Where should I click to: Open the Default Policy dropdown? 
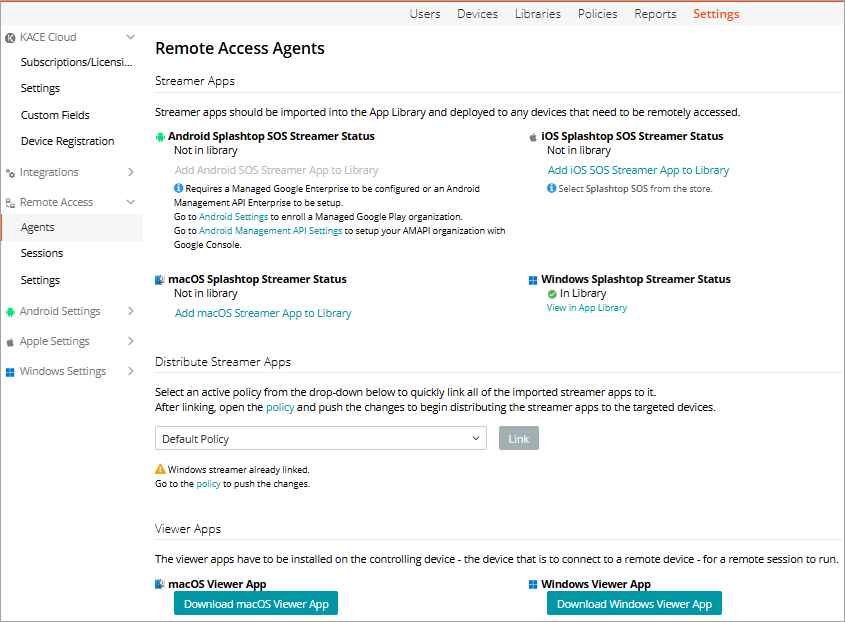pos(320,439)
